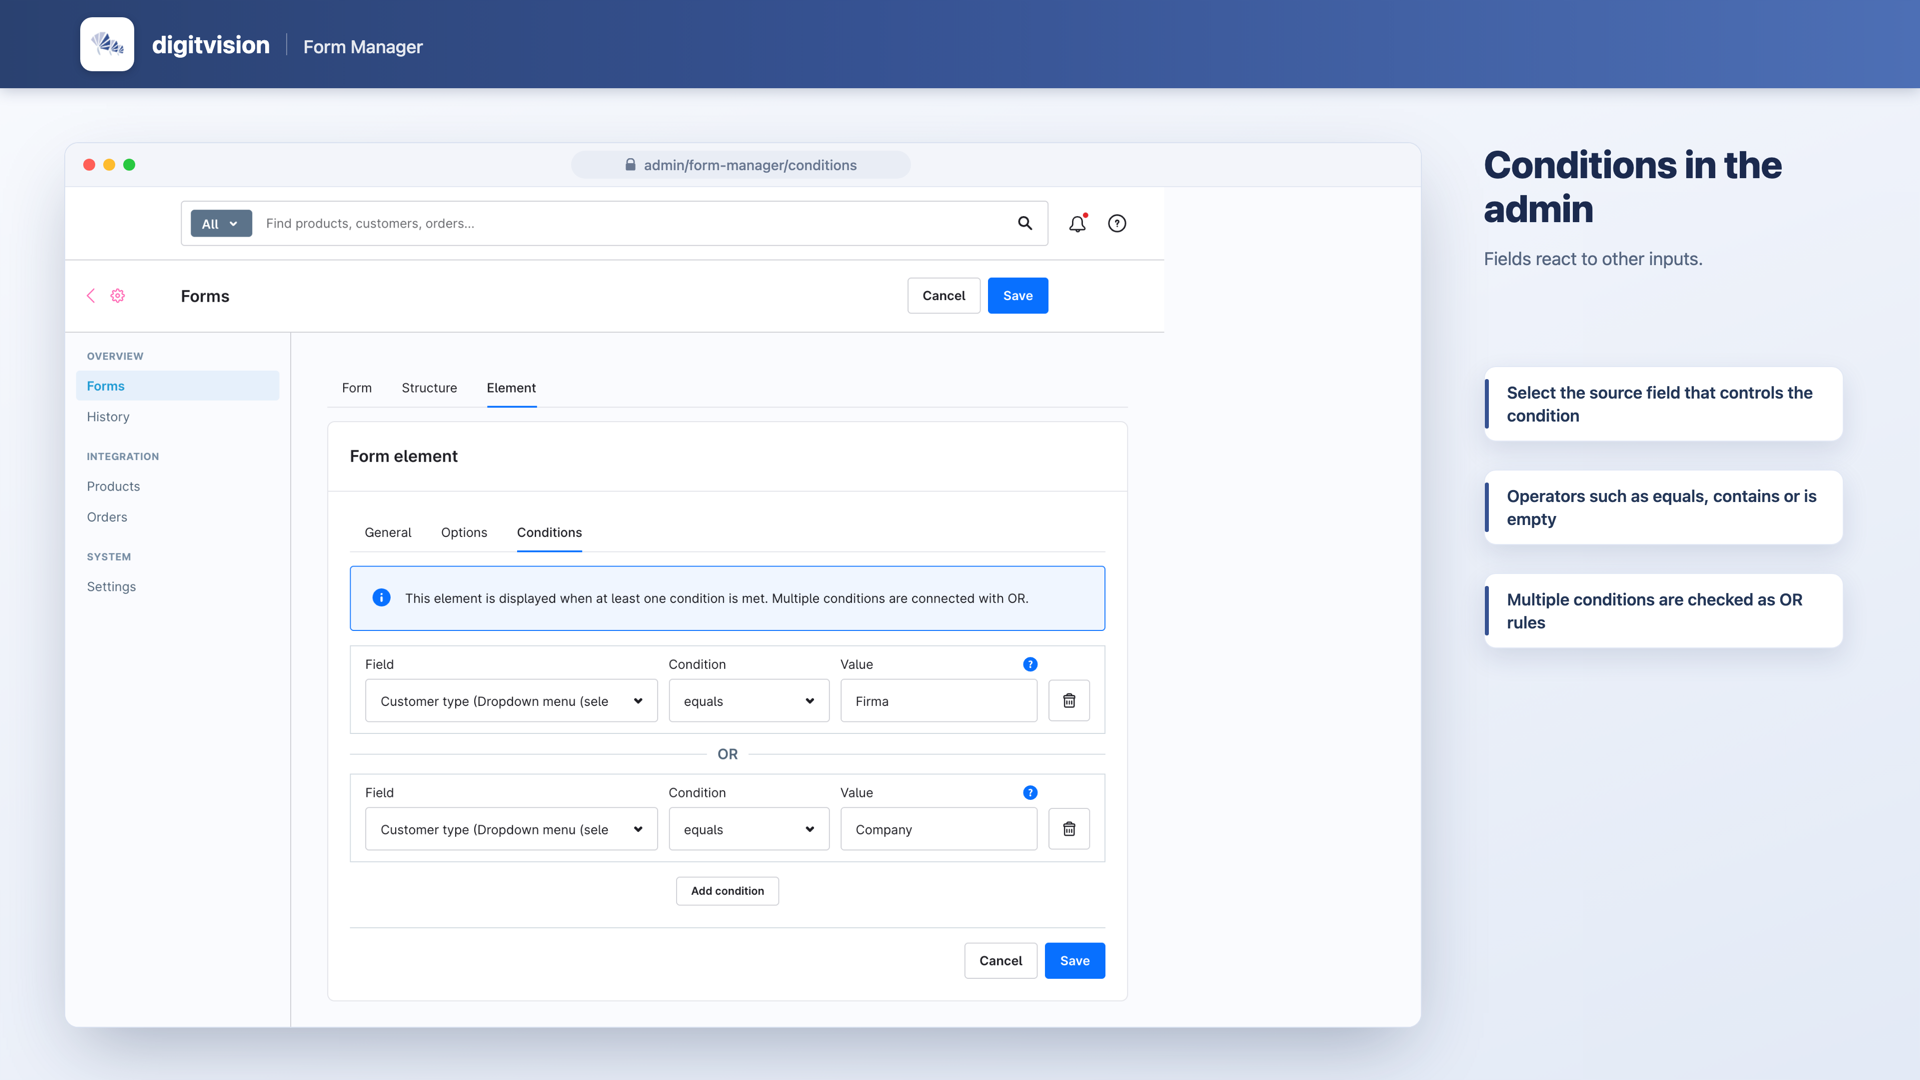Click the pink gear icon beside Forms
Screen dimensions: 1920x1080
coord(118,296)
